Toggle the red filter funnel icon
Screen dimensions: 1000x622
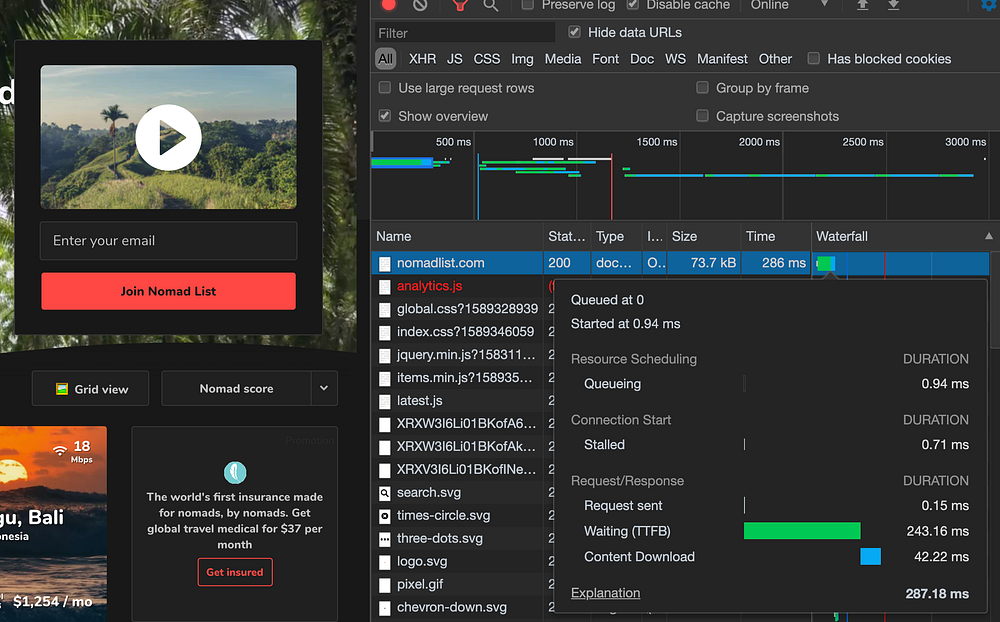coord(460,4)
